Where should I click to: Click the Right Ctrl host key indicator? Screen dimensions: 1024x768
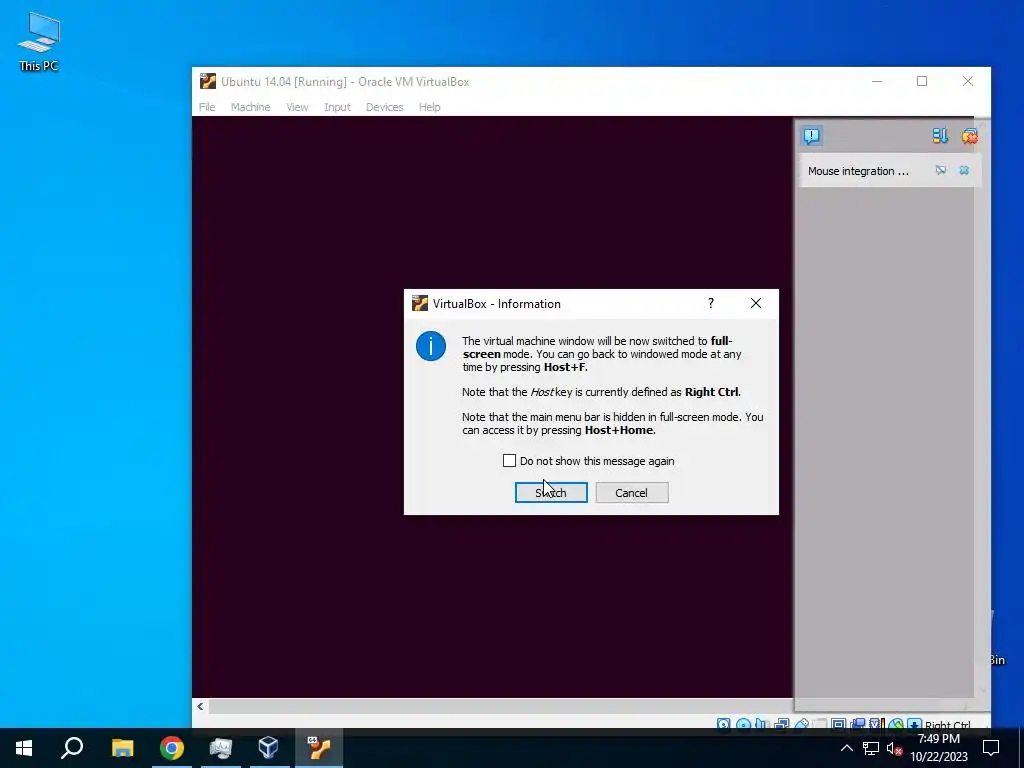click(948, 725)
